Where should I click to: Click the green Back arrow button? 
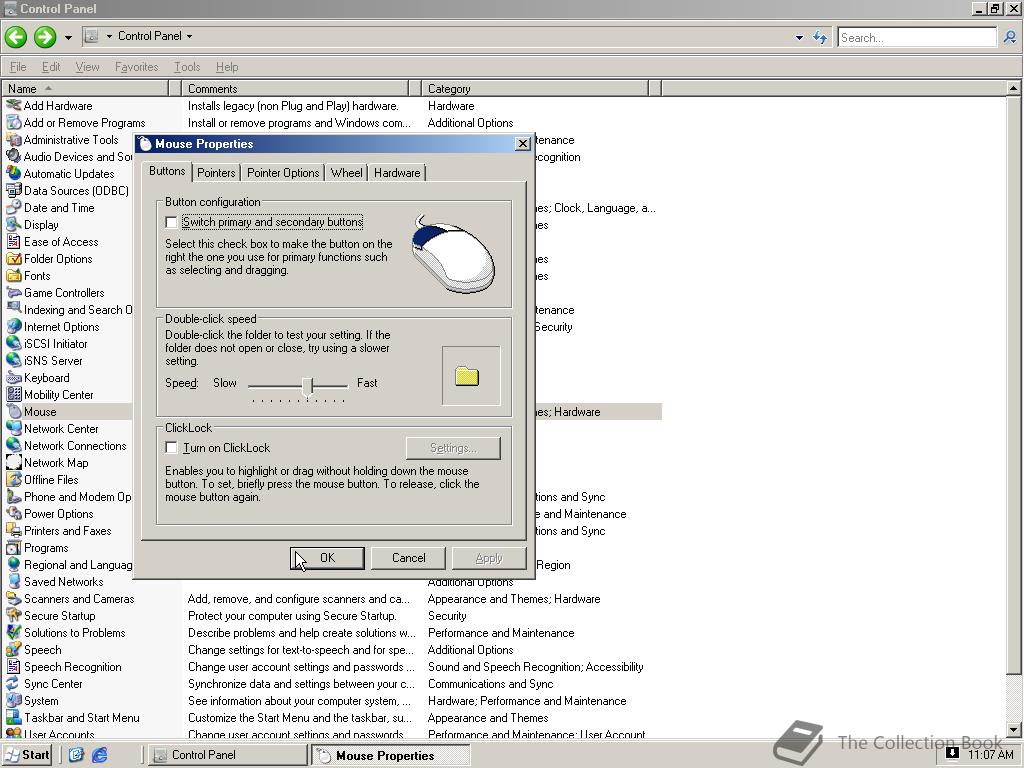pyautogui.click(x=16, y=37)
